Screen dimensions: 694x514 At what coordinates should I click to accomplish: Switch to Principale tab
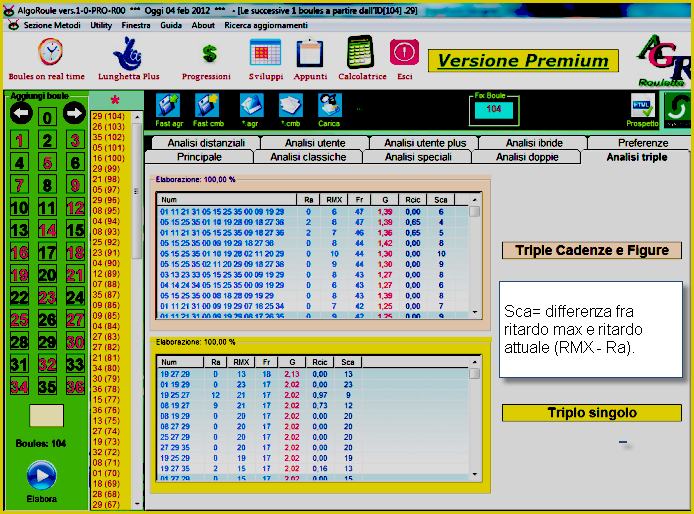(199, 157)
